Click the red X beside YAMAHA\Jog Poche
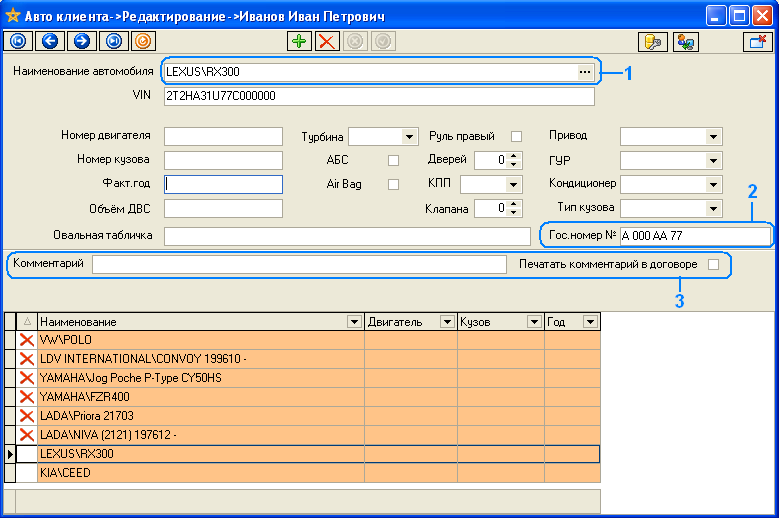Viewport: 782px width, 518px height. [27, 378]
